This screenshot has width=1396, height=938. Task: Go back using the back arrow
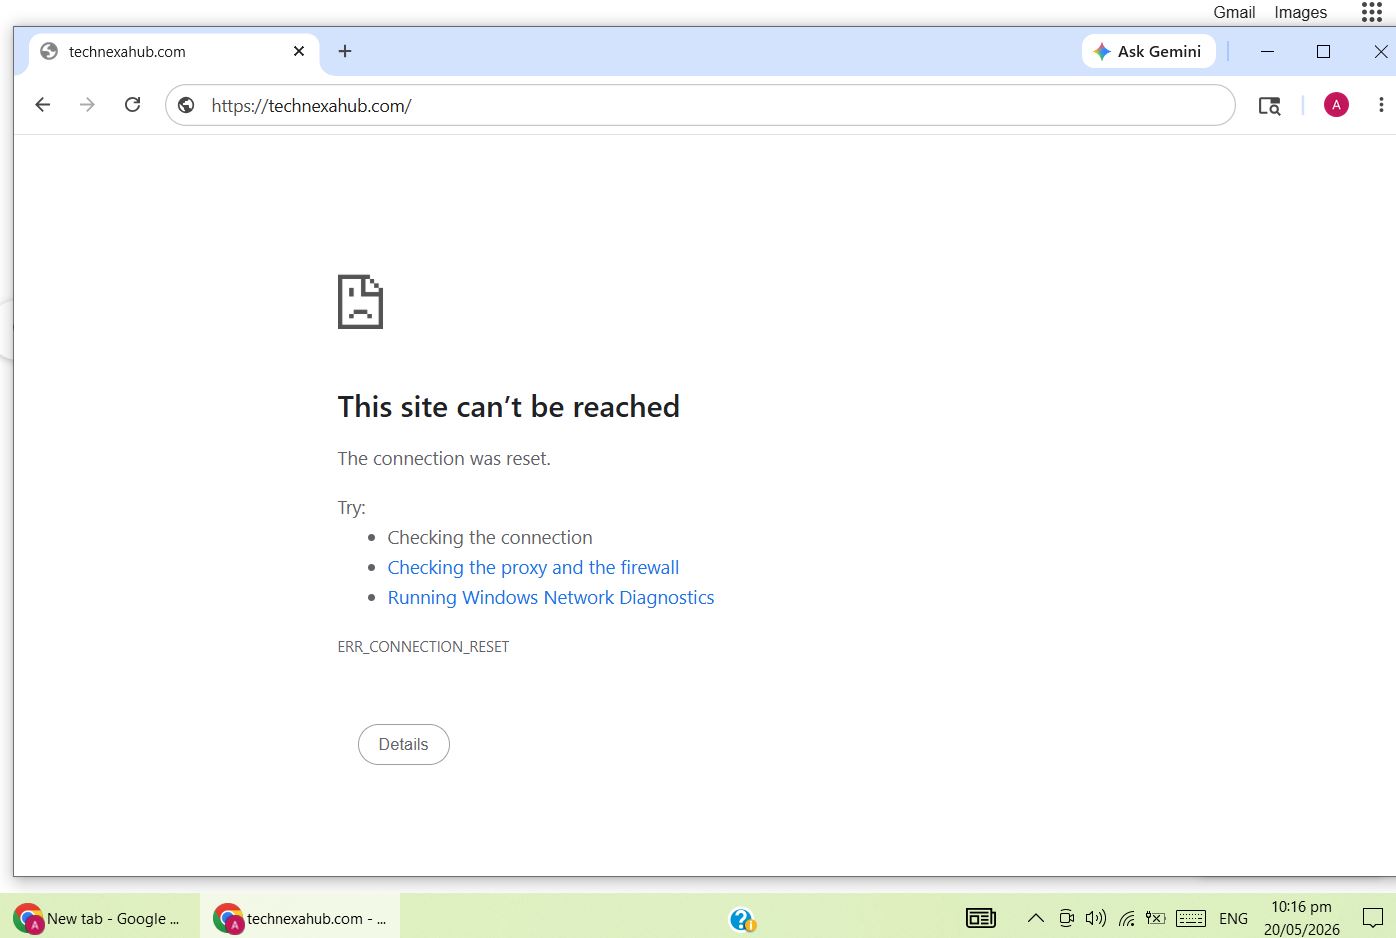[42, 105]
